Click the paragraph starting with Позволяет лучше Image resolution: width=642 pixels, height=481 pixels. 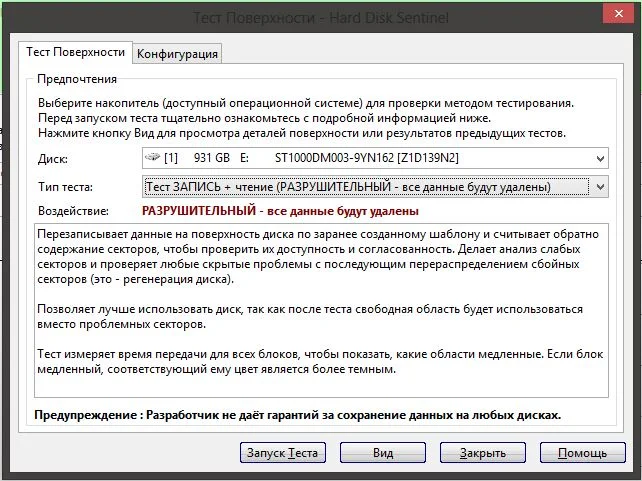tap(310, 316)
